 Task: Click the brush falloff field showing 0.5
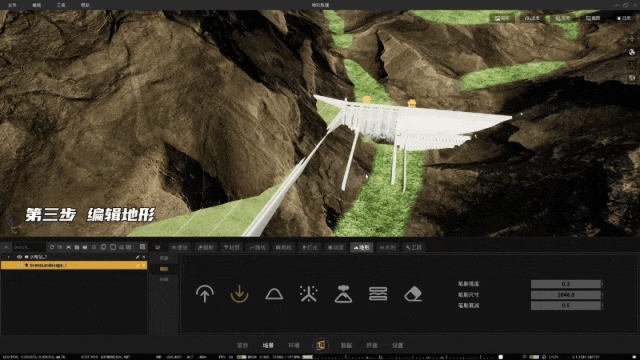click(x=566, y=305)
